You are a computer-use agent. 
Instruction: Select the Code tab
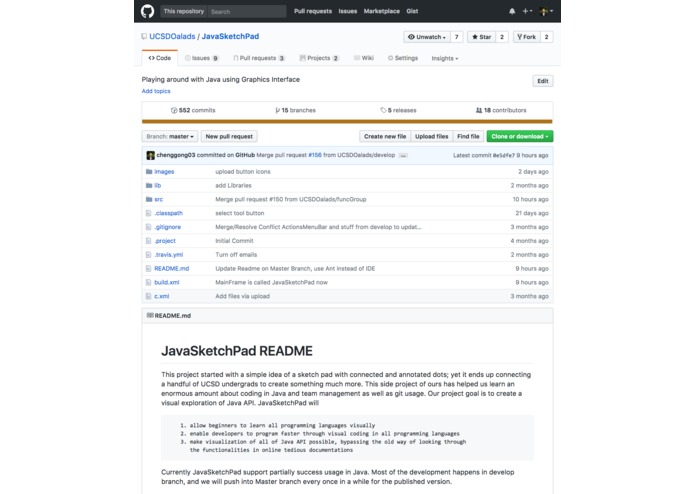(160, 58)
